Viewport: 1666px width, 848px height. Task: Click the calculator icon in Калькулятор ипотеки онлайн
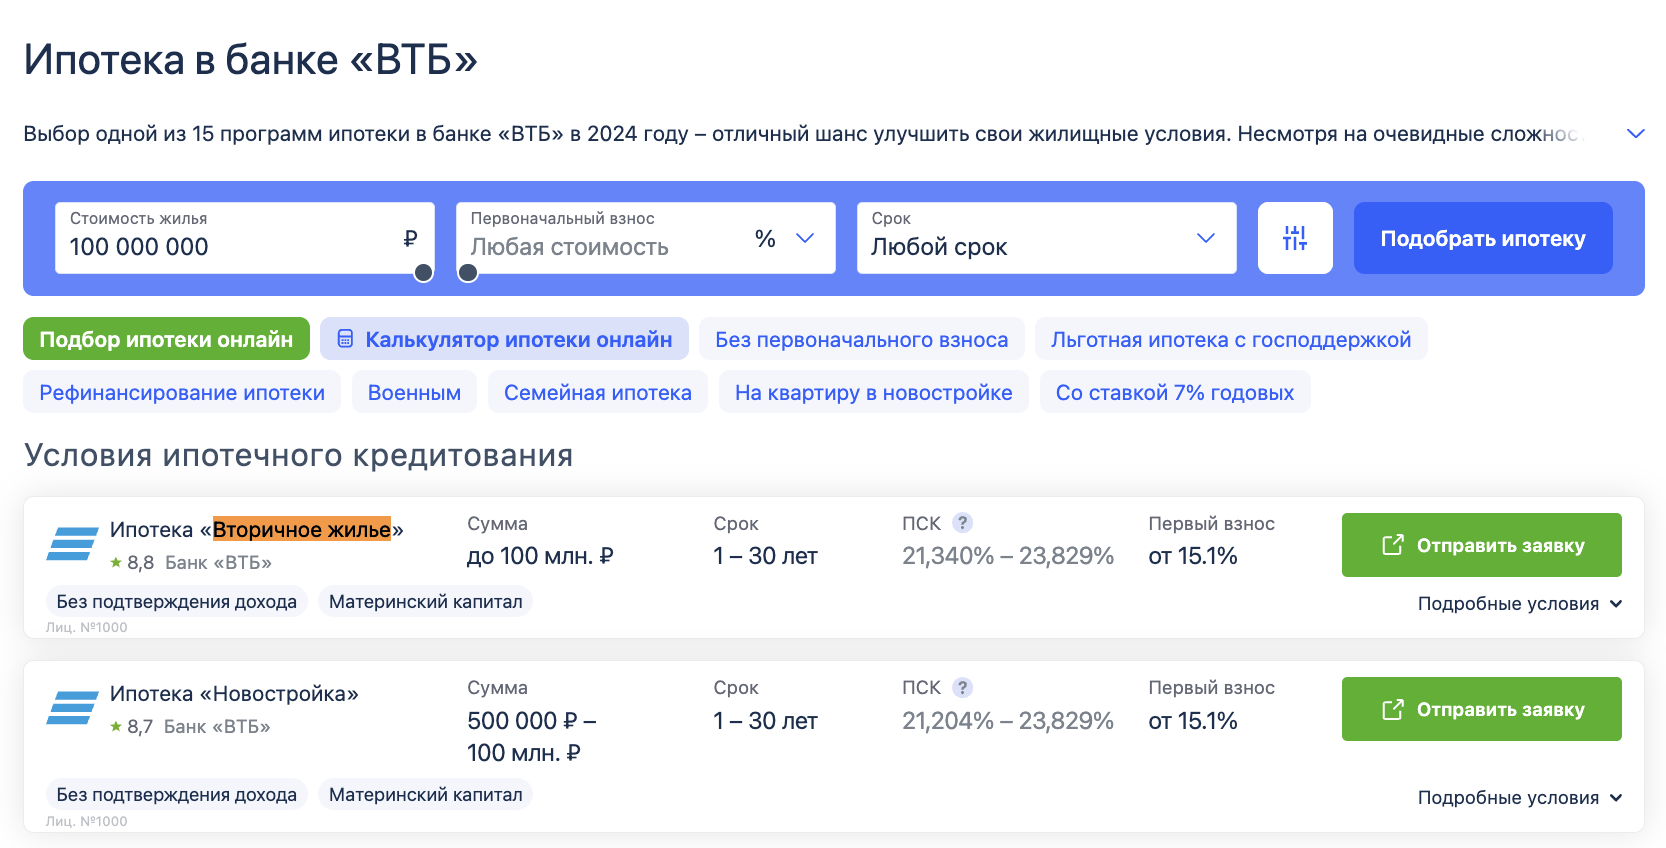point(345,339)
